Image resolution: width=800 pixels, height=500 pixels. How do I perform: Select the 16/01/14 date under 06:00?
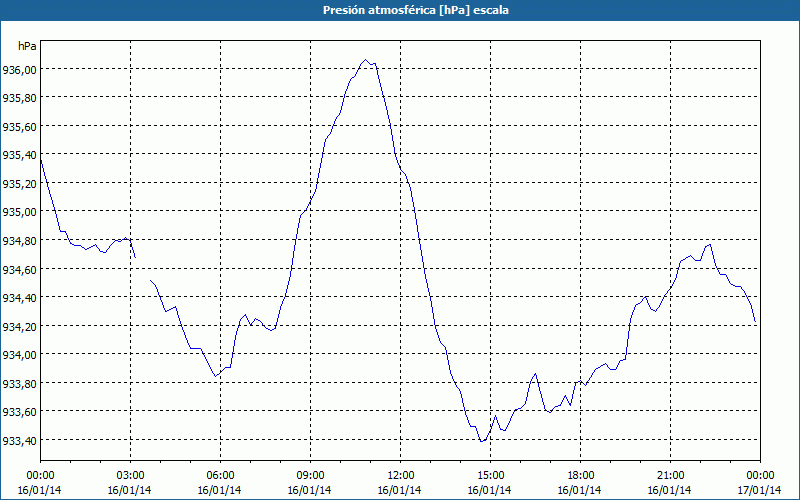pos(219,490)
